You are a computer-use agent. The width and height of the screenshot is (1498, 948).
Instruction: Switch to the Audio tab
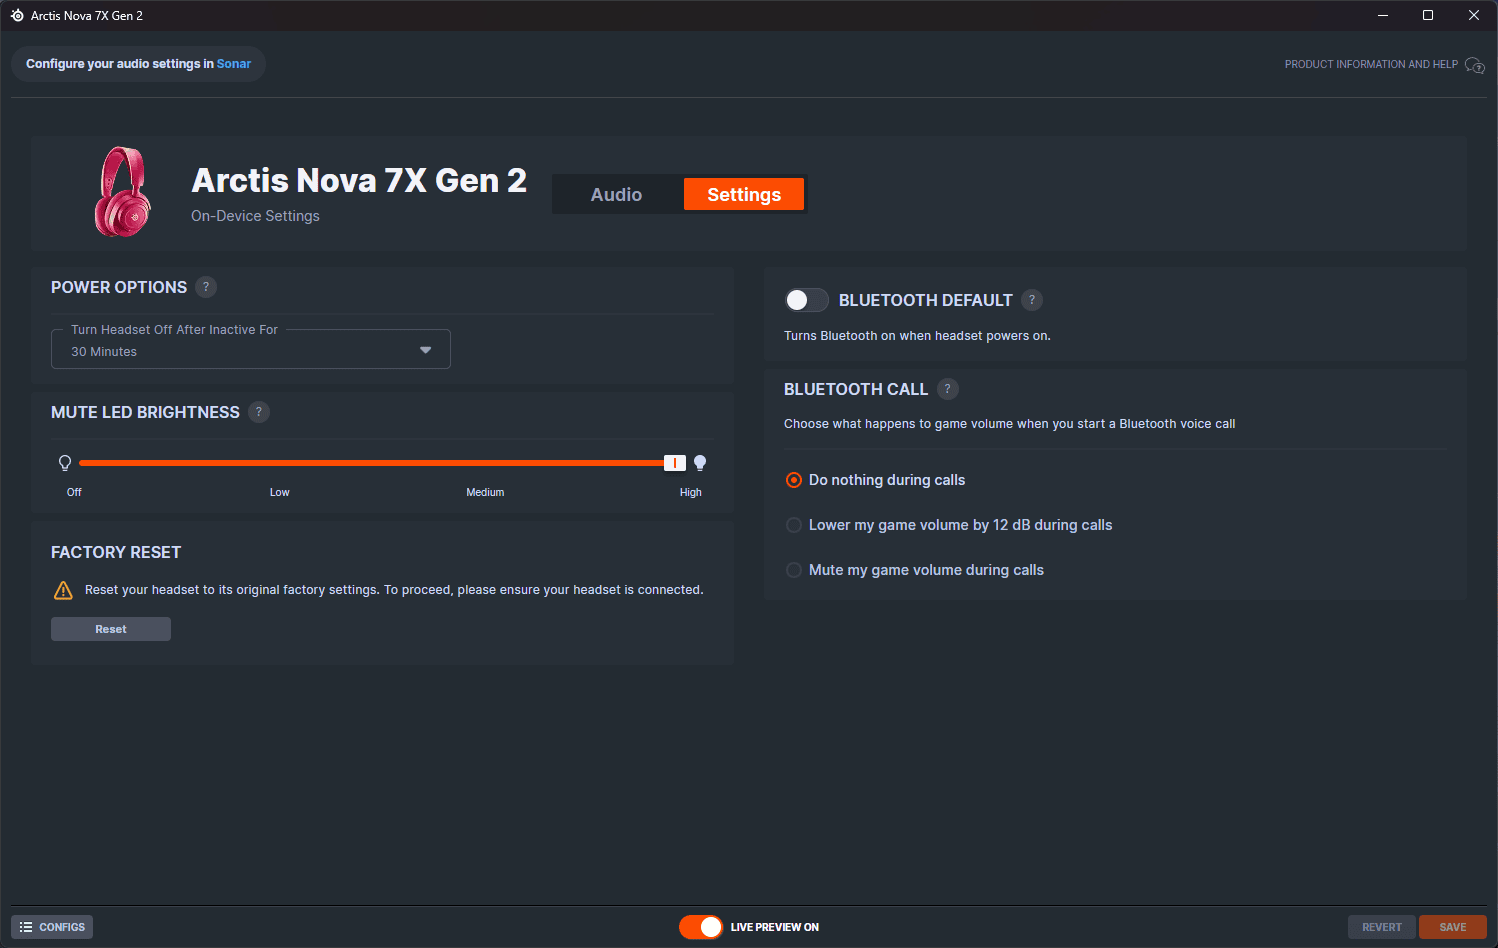pos(616,195)
